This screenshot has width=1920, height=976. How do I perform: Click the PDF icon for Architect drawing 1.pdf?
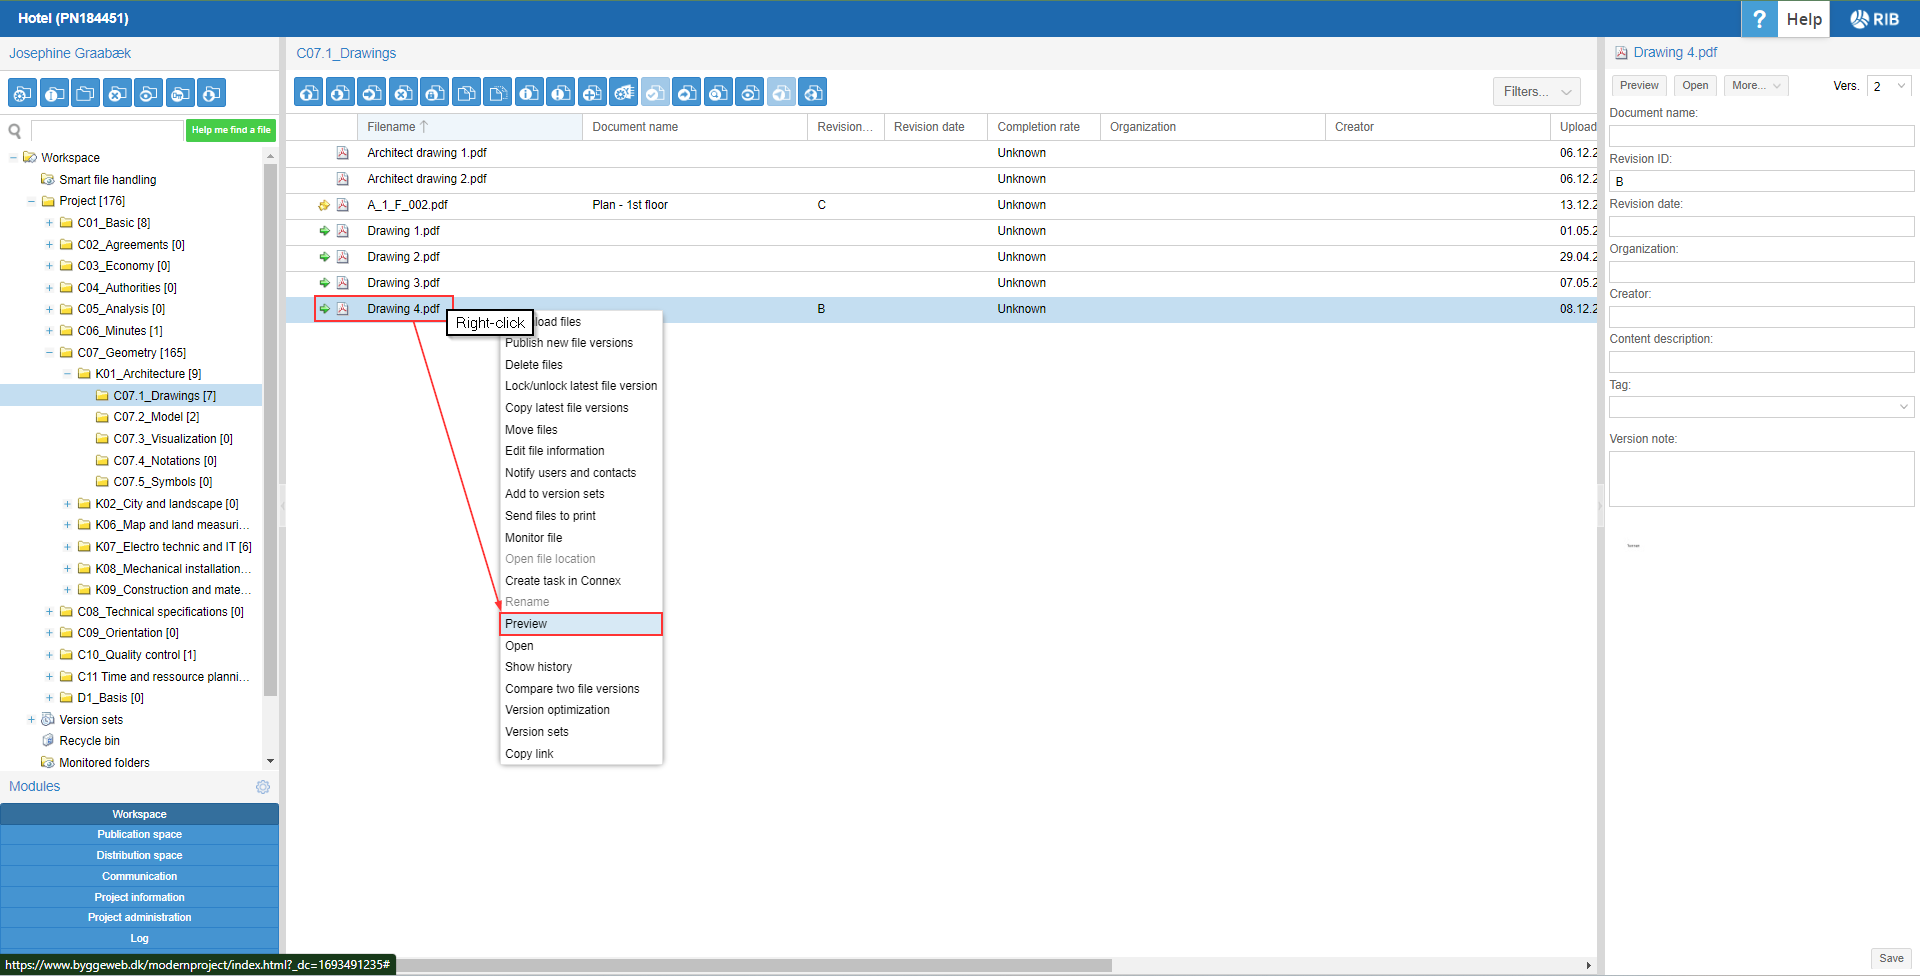point(342,153)
